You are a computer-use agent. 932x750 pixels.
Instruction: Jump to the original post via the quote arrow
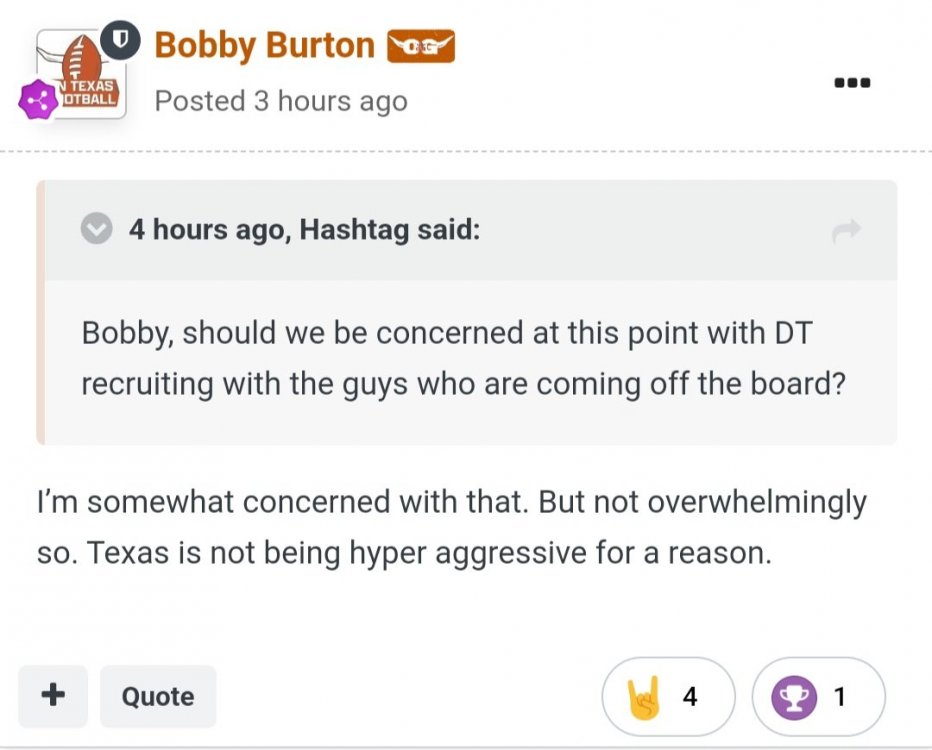[x=846, y=232]
